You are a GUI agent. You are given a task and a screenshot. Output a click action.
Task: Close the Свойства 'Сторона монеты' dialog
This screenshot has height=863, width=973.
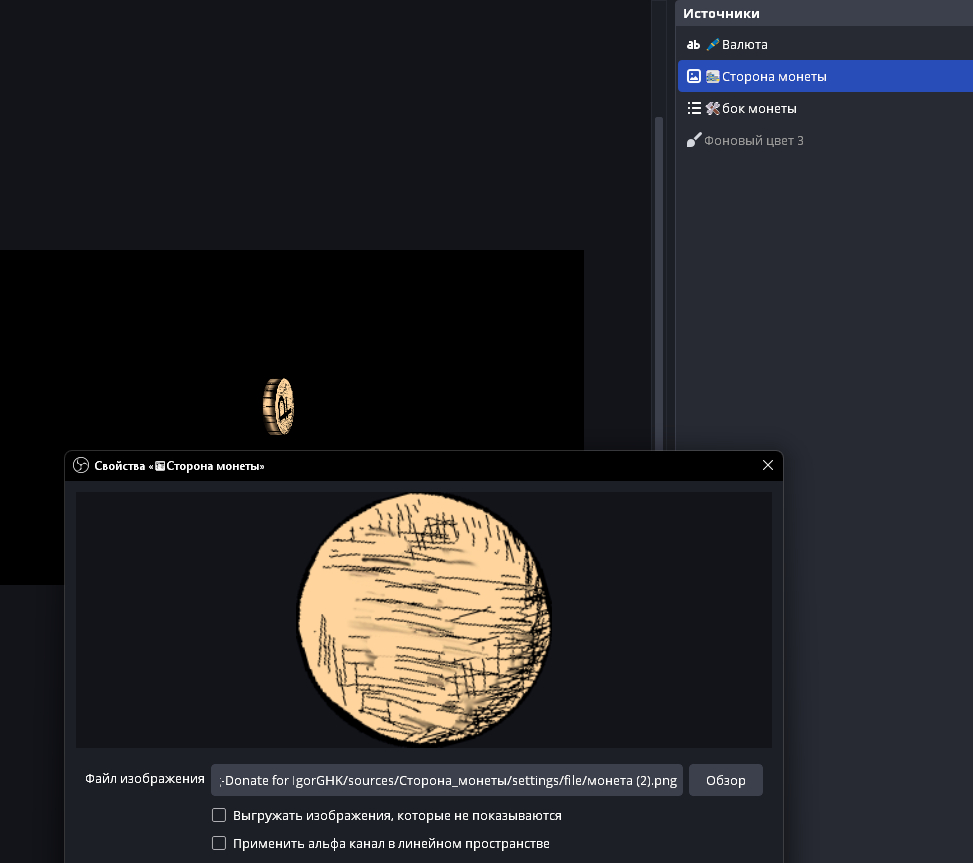click(x=768, y=466)
